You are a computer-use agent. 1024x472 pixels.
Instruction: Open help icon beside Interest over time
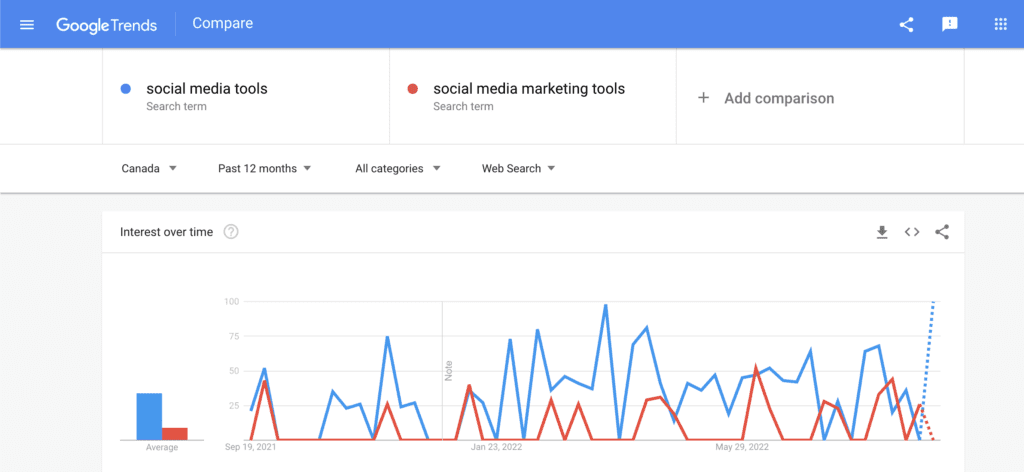[231, 232]
